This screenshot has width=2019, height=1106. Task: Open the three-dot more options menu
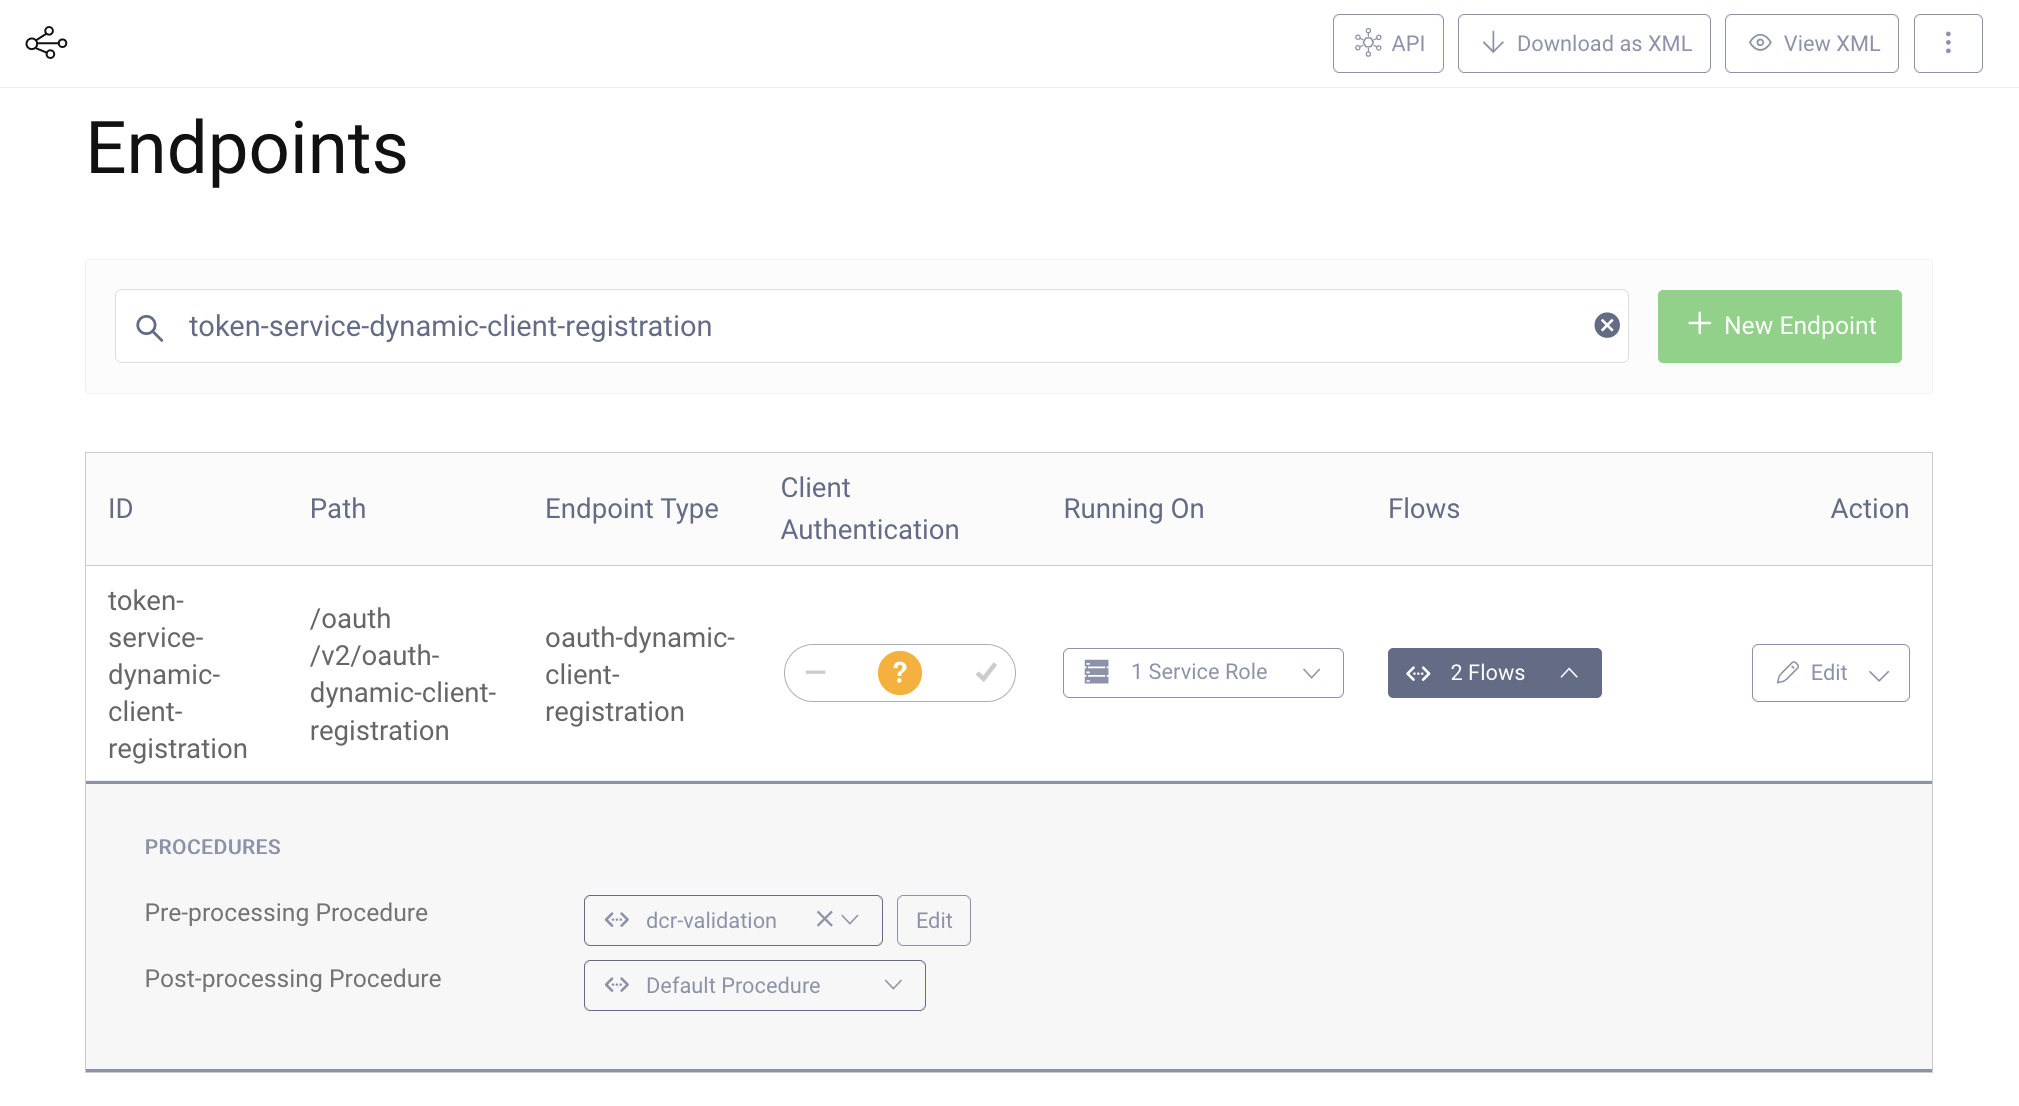point(1947,43)
